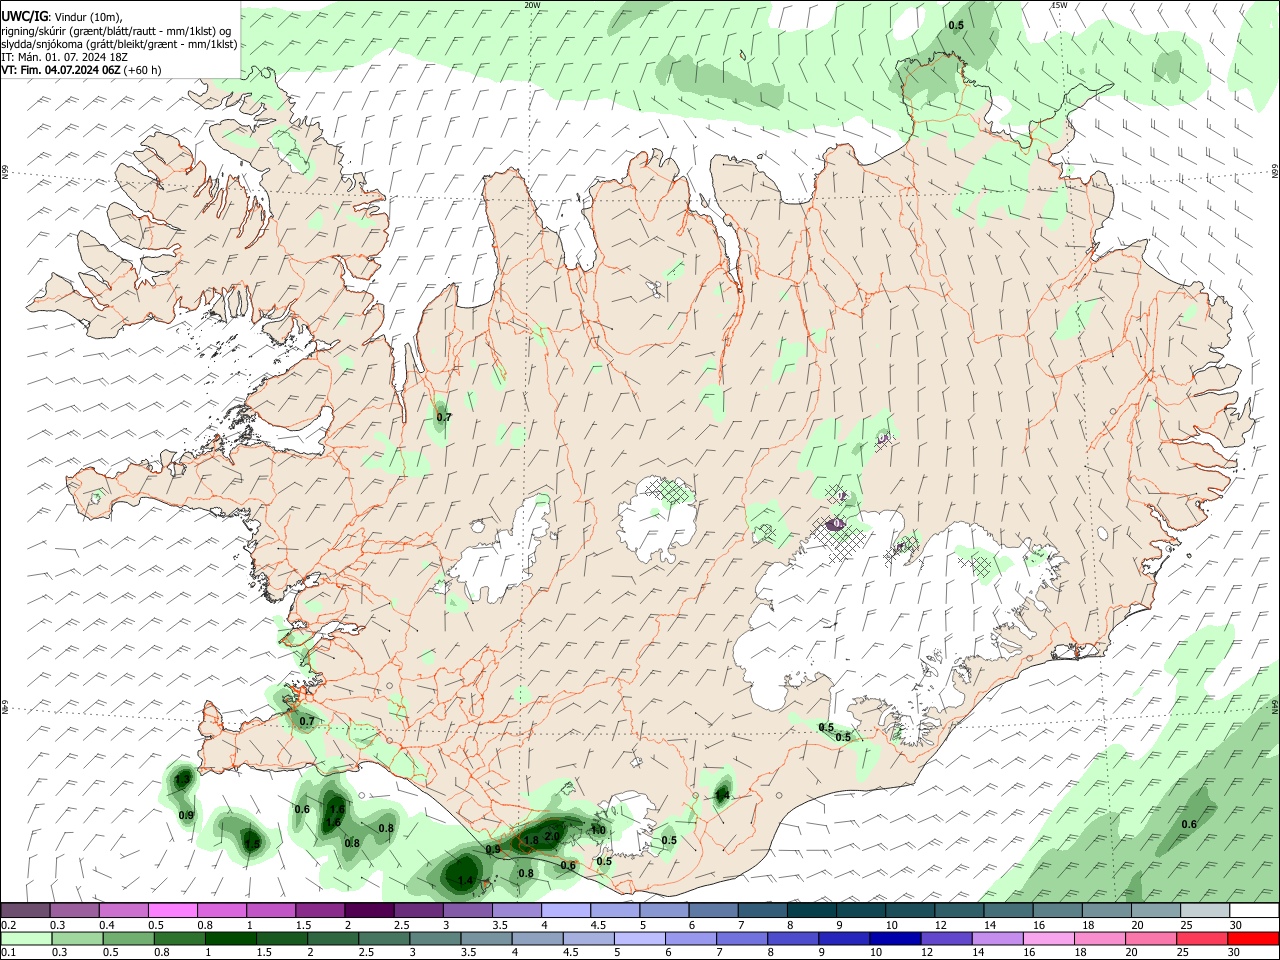Select the white swatch after 30 on snow scale
Screen dimensions: 1280x960
(x=1254, y=911)
